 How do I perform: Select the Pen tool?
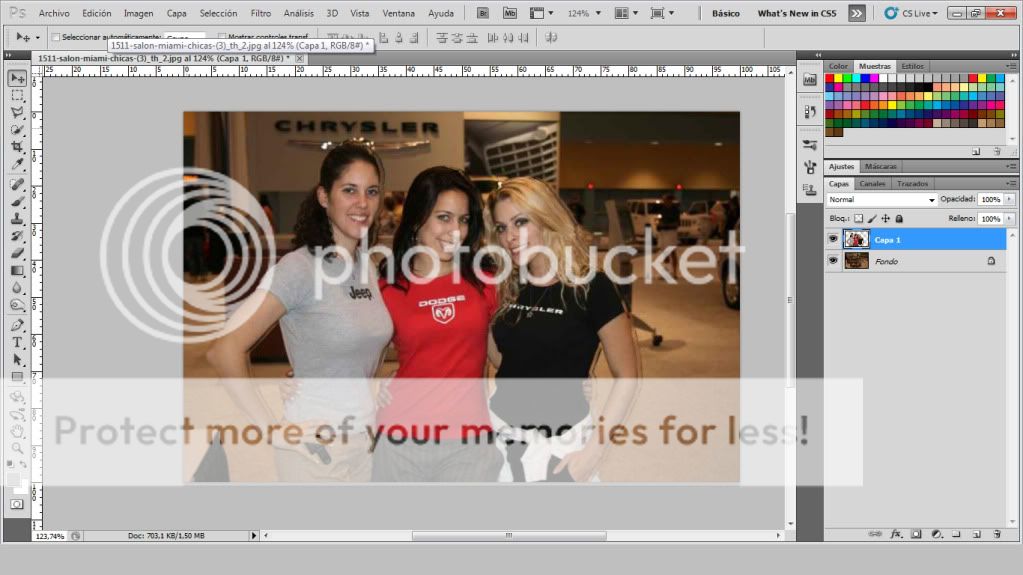(x=18, y=325)
